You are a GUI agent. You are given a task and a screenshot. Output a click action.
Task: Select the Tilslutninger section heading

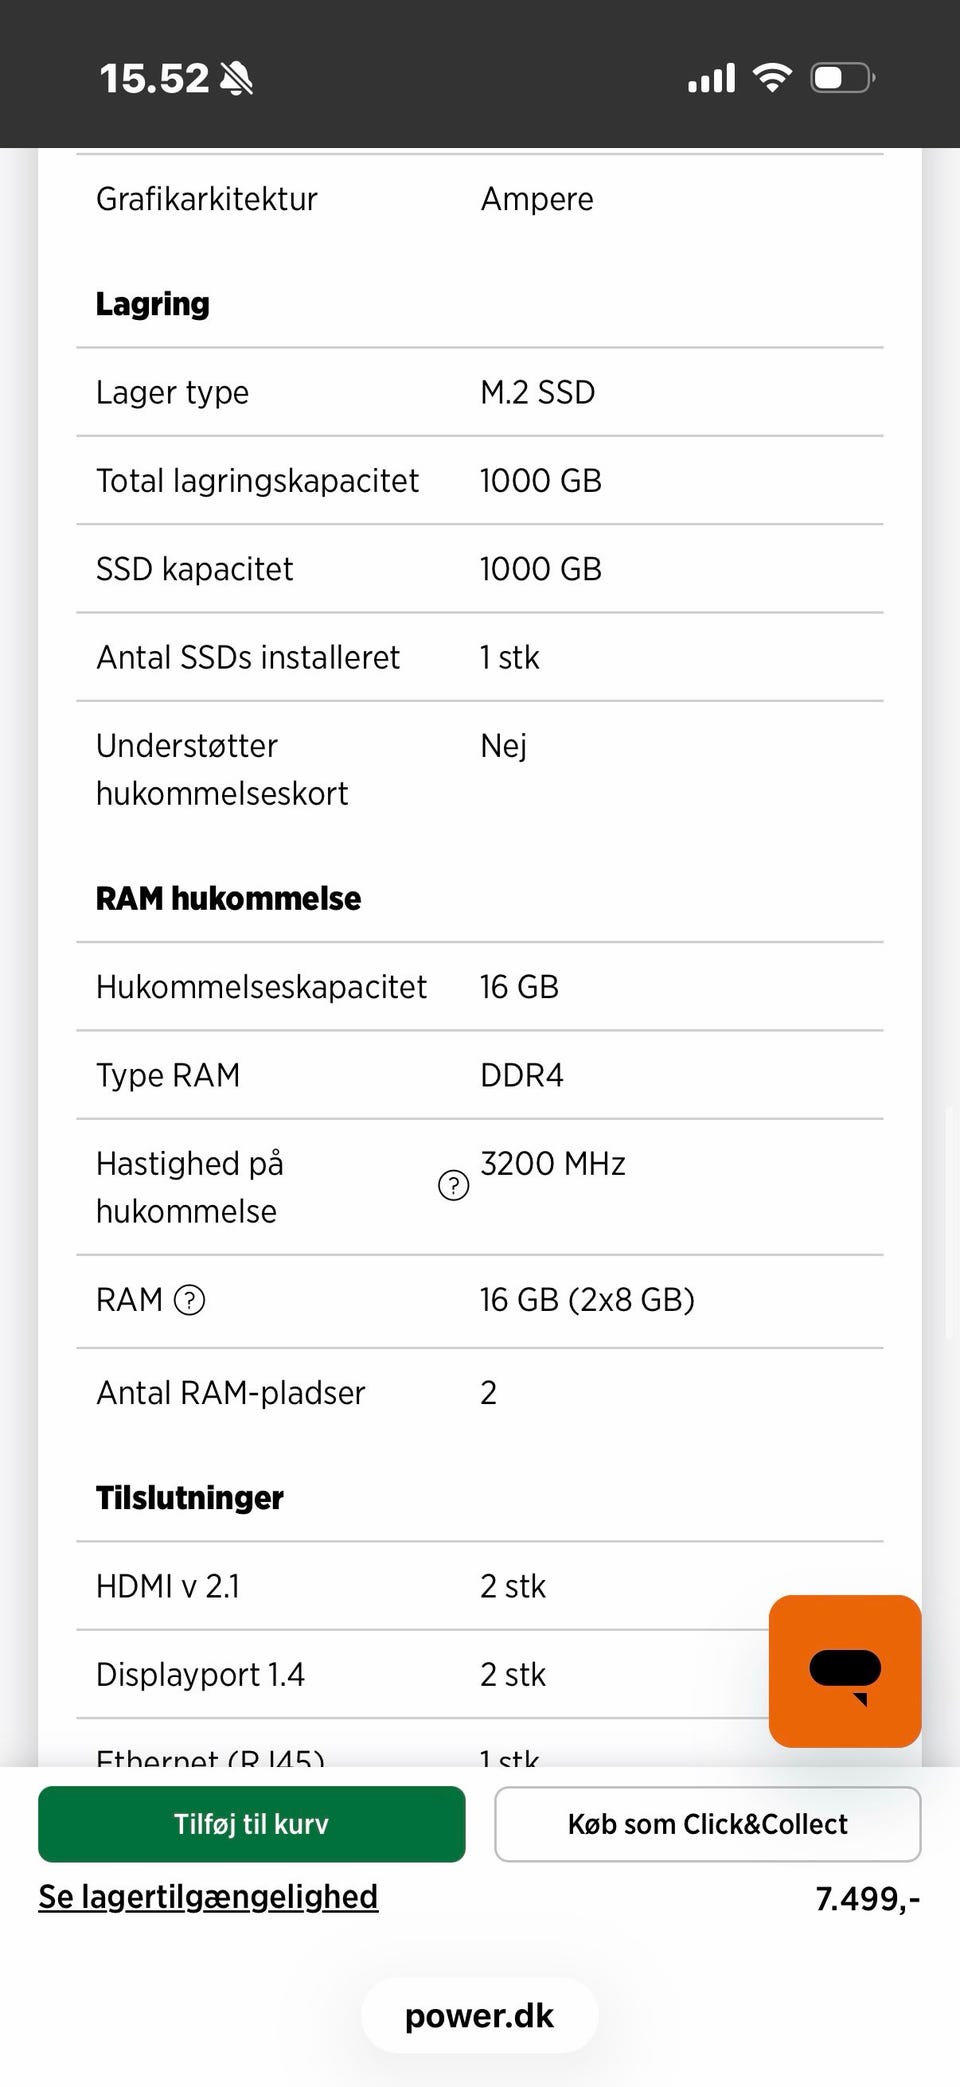click(190, 1498)
